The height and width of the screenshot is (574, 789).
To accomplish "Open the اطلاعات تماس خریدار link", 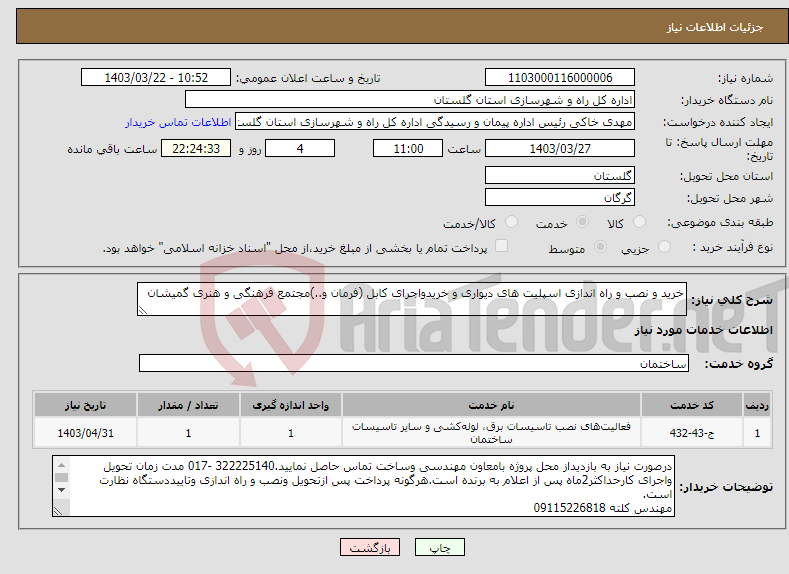I will (178, 122).
